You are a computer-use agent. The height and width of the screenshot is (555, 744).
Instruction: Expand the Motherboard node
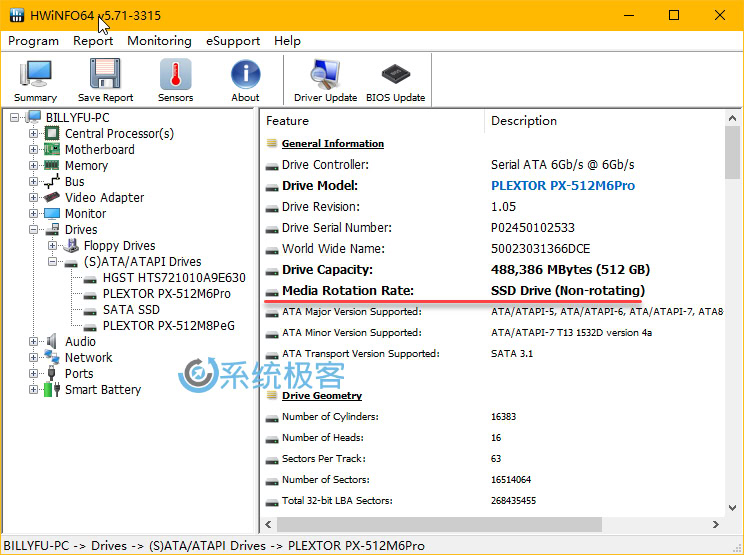tap(33, 149)
